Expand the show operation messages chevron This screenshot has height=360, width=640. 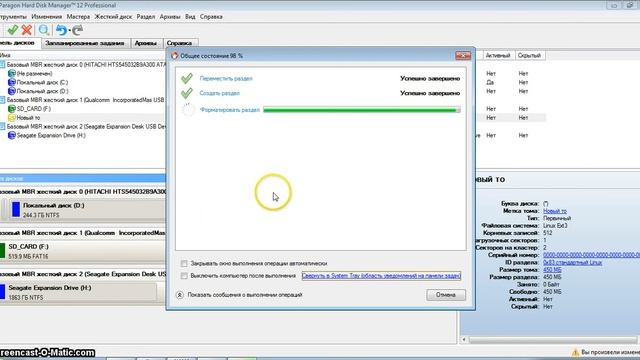(x=180, y=295)
